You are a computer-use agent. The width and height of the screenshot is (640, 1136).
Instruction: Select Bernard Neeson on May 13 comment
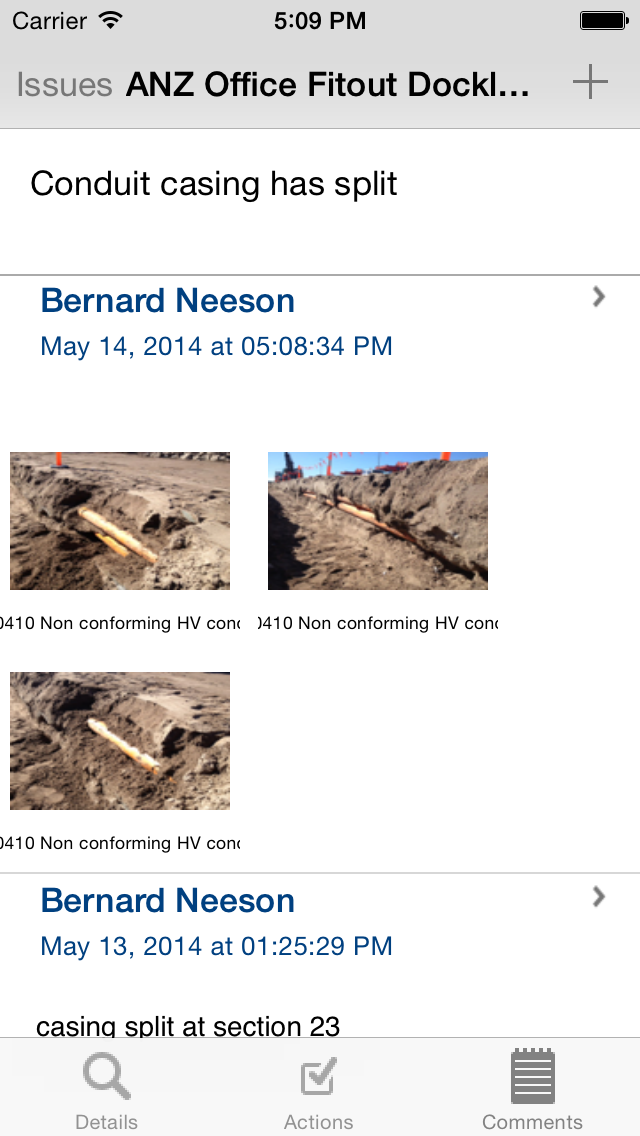pyautogui.click(x=168, y=901)
